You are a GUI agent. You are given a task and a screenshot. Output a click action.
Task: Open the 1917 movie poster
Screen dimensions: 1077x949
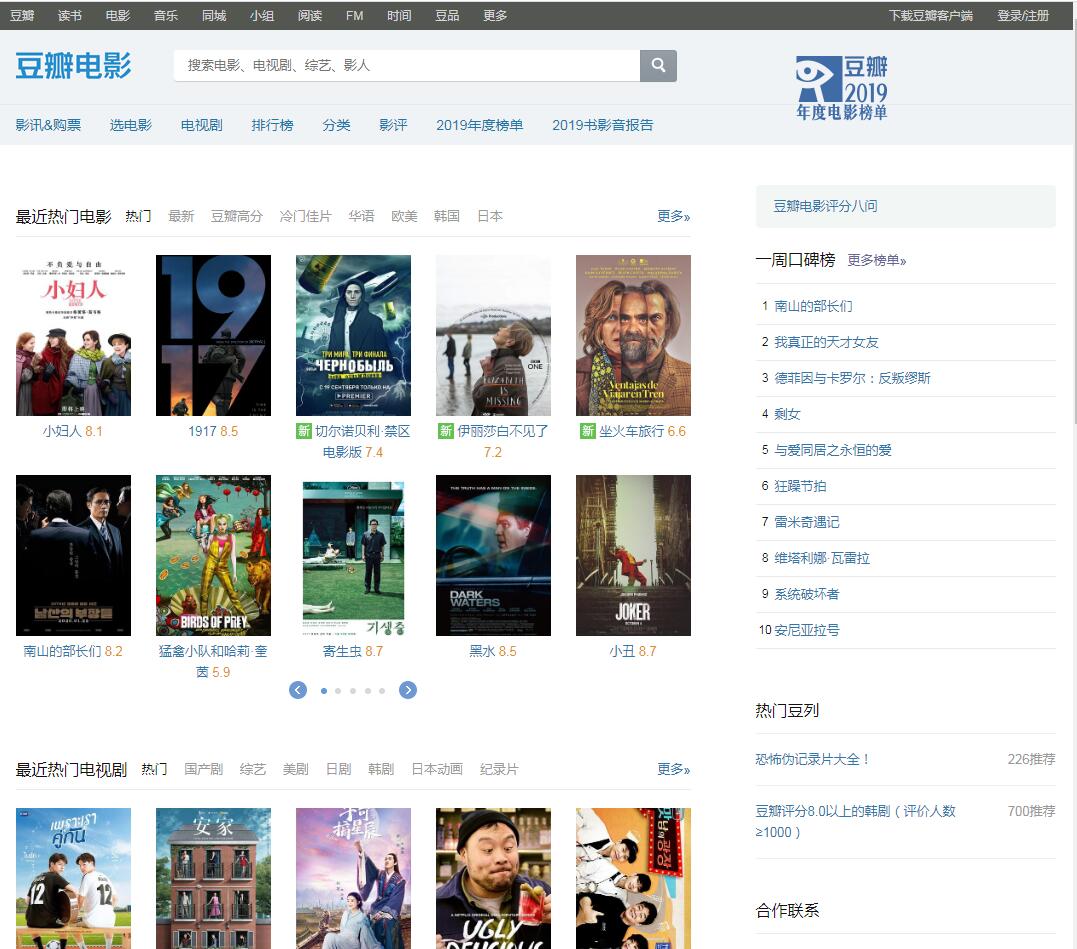[214, 335]
